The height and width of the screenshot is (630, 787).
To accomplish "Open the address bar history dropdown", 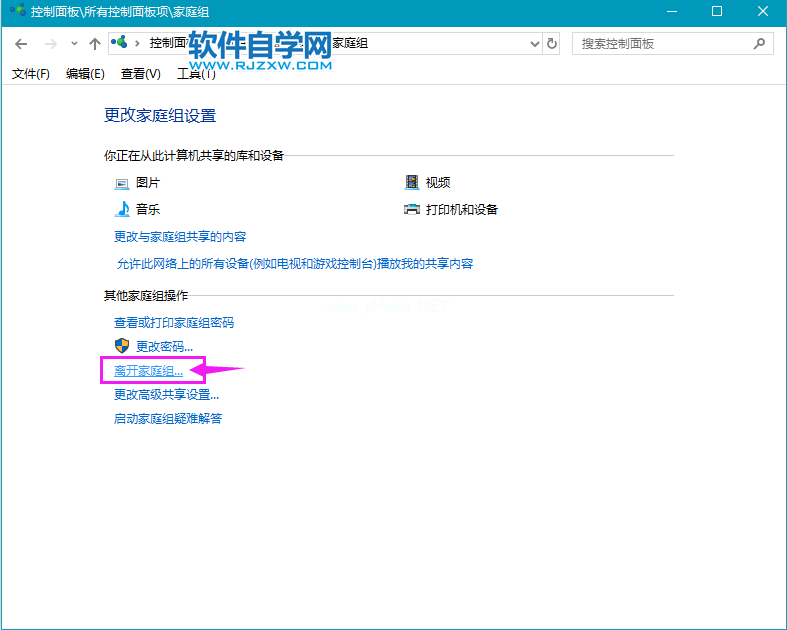I will 534,44.
